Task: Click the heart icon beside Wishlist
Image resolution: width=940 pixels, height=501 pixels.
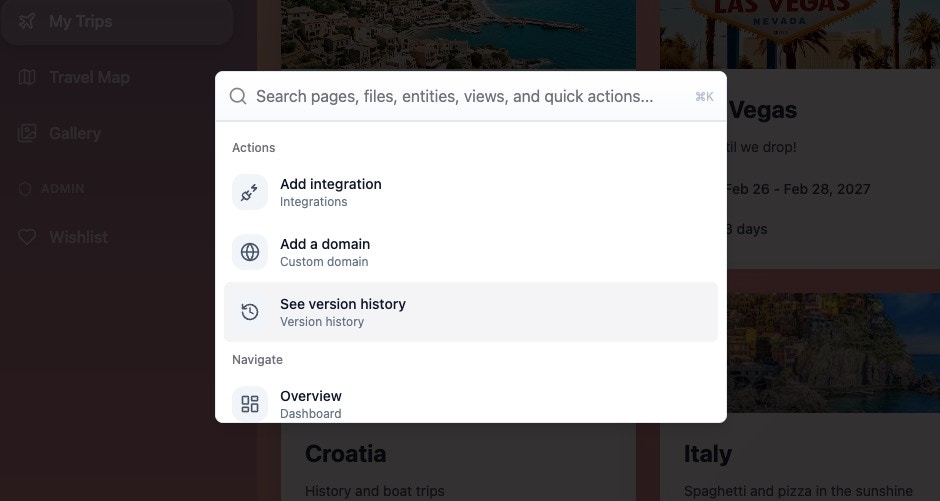Action: [x=27, y=237]
